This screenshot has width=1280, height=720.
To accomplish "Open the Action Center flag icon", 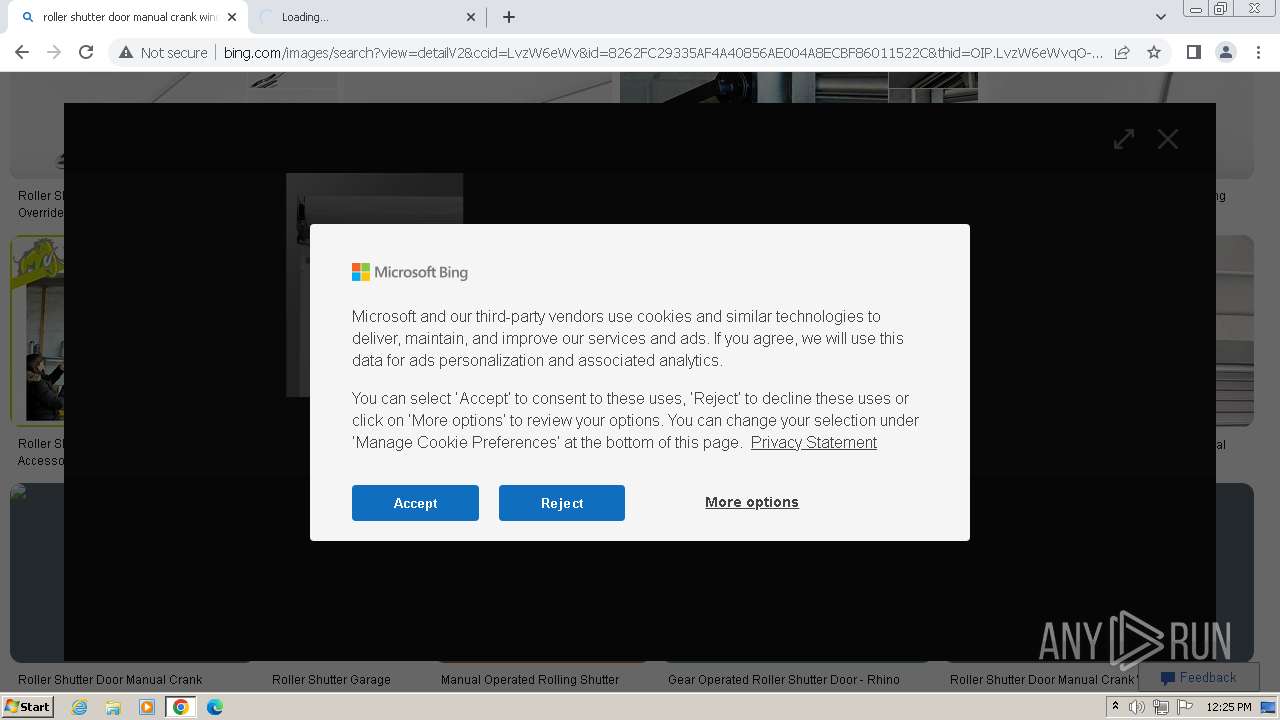I will 1185,707.
